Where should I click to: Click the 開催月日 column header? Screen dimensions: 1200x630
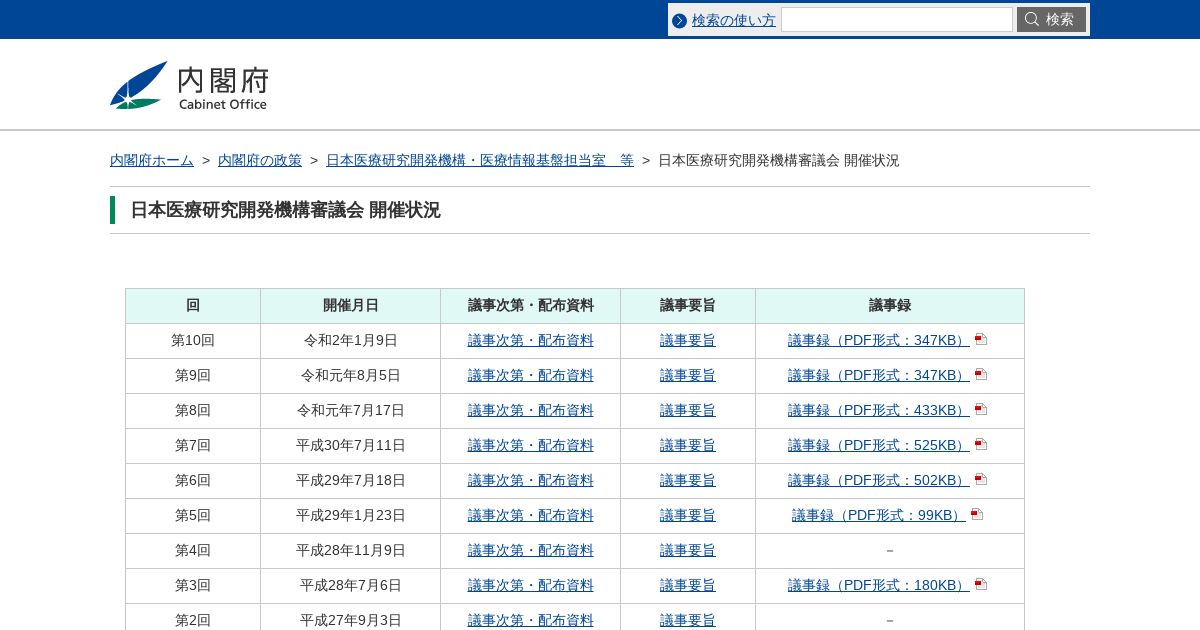click(351, 305)
